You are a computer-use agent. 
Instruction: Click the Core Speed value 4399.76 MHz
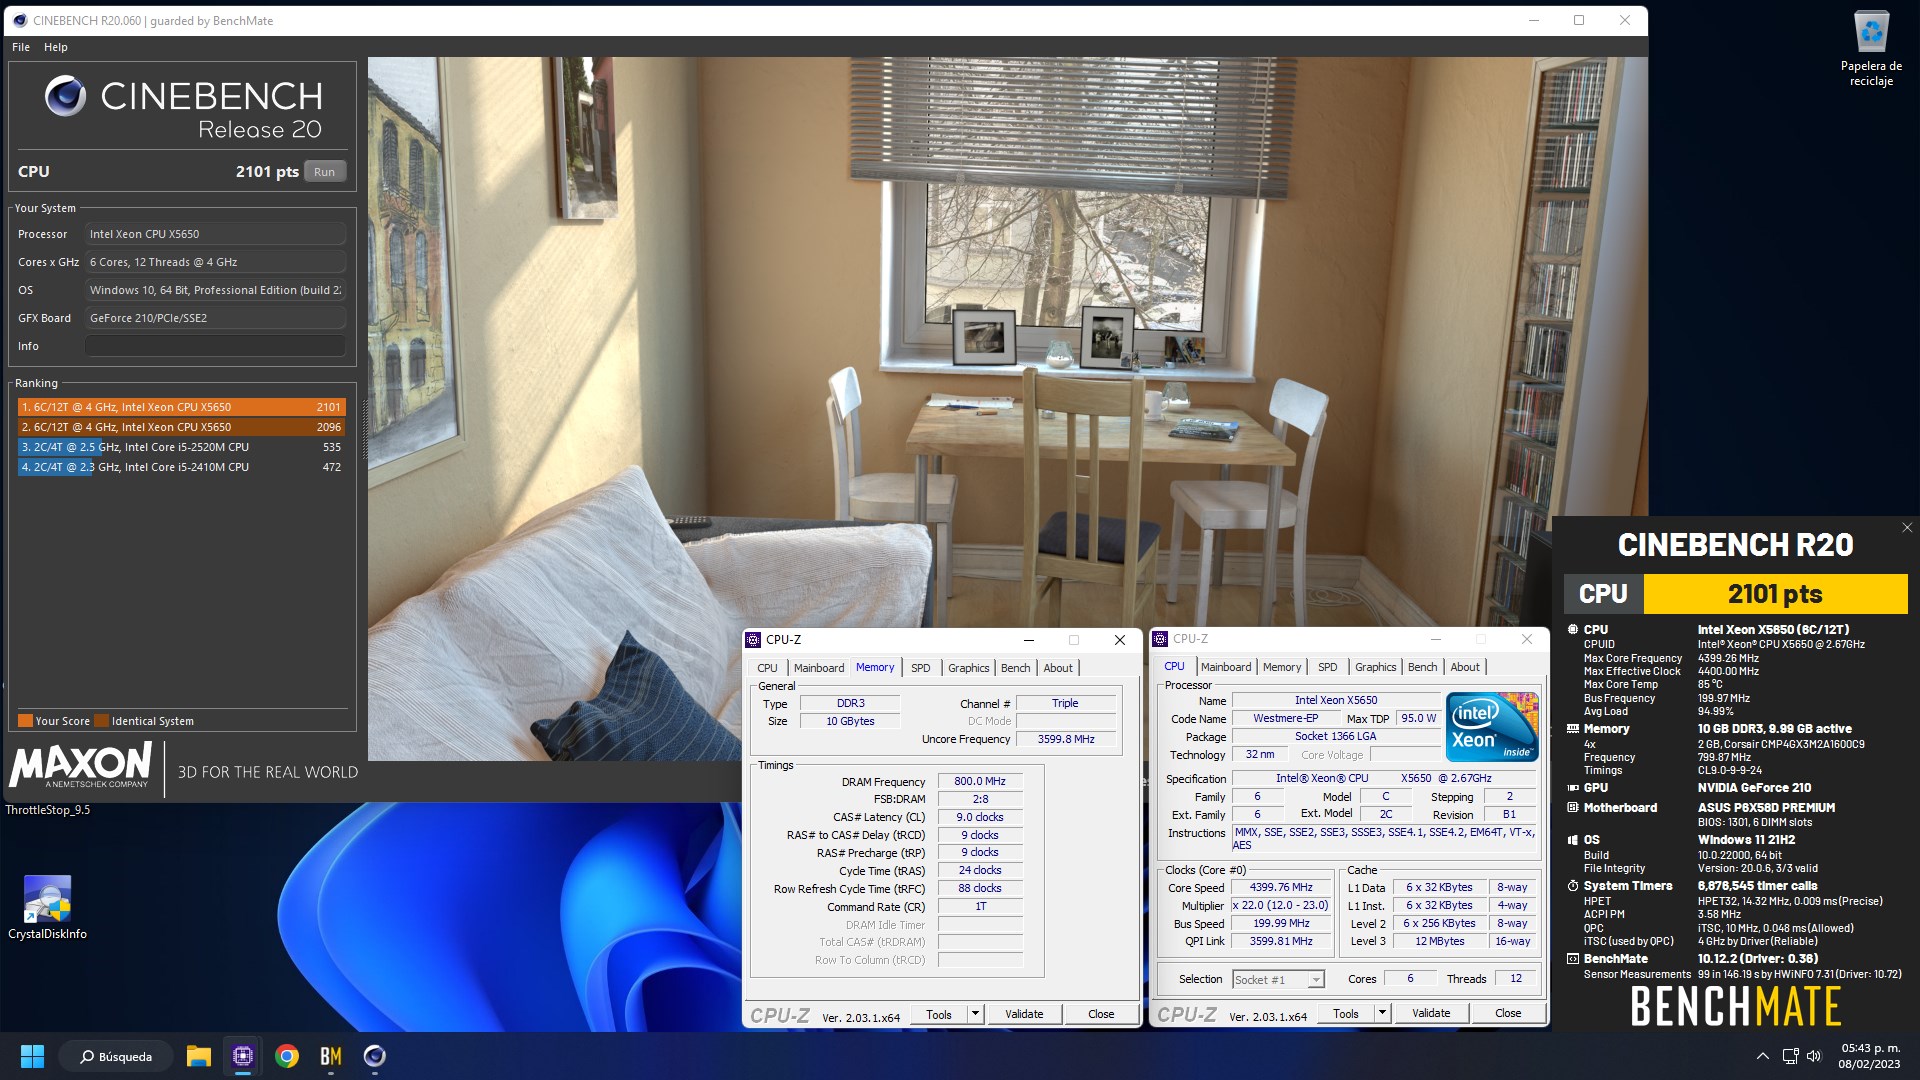pyautogui.click(x=1281, y=888)
